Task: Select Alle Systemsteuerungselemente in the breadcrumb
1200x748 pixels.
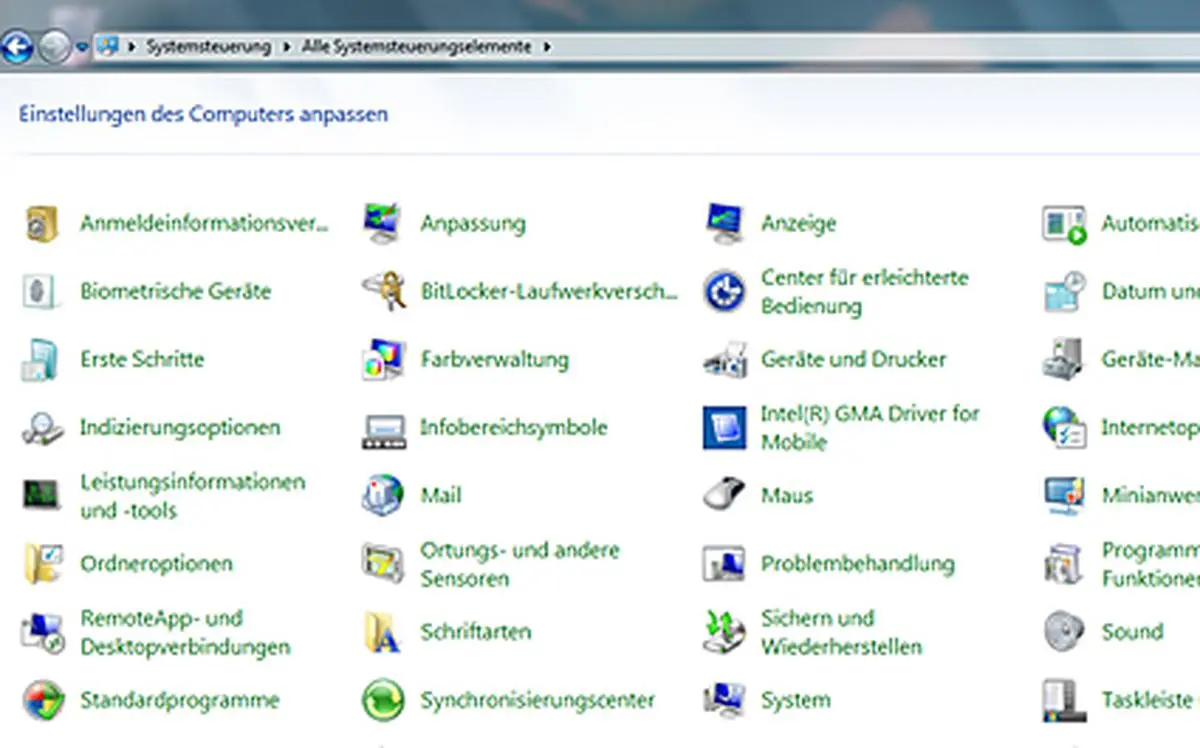Action: pyautogui.click(x=415, y=46)
